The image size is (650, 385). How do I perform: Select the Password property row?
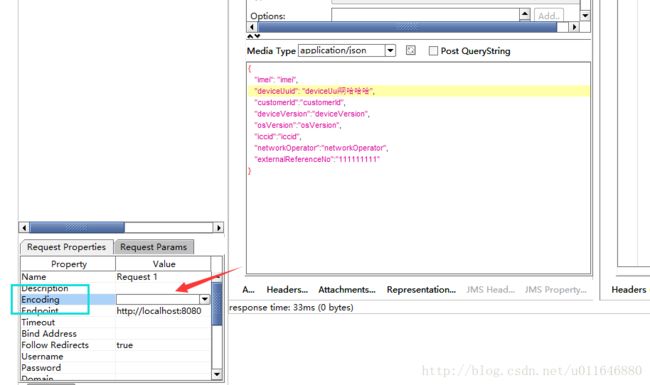coord(116,368)
